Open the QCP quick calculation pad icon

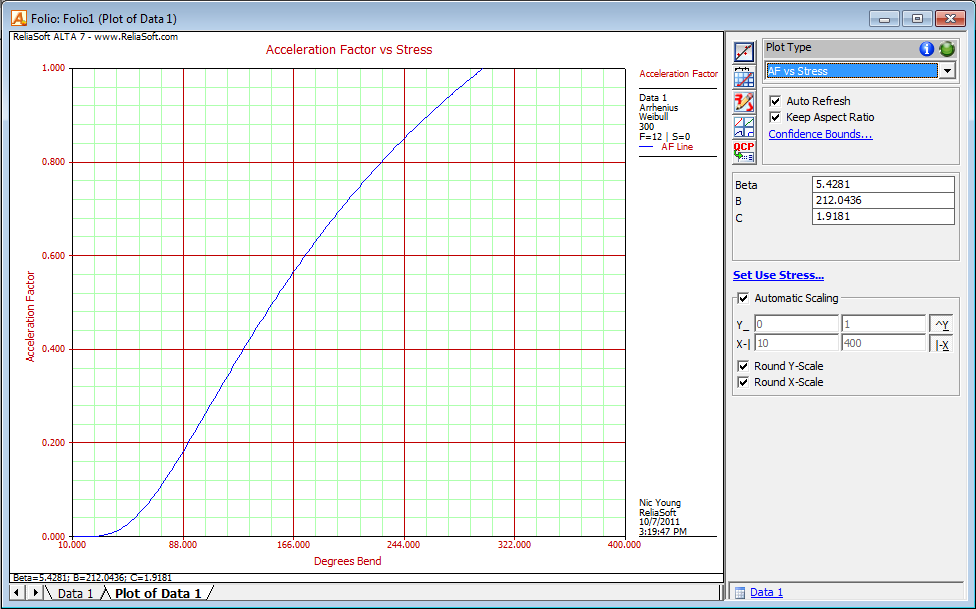pyautogui.click(x=744, y=152)
